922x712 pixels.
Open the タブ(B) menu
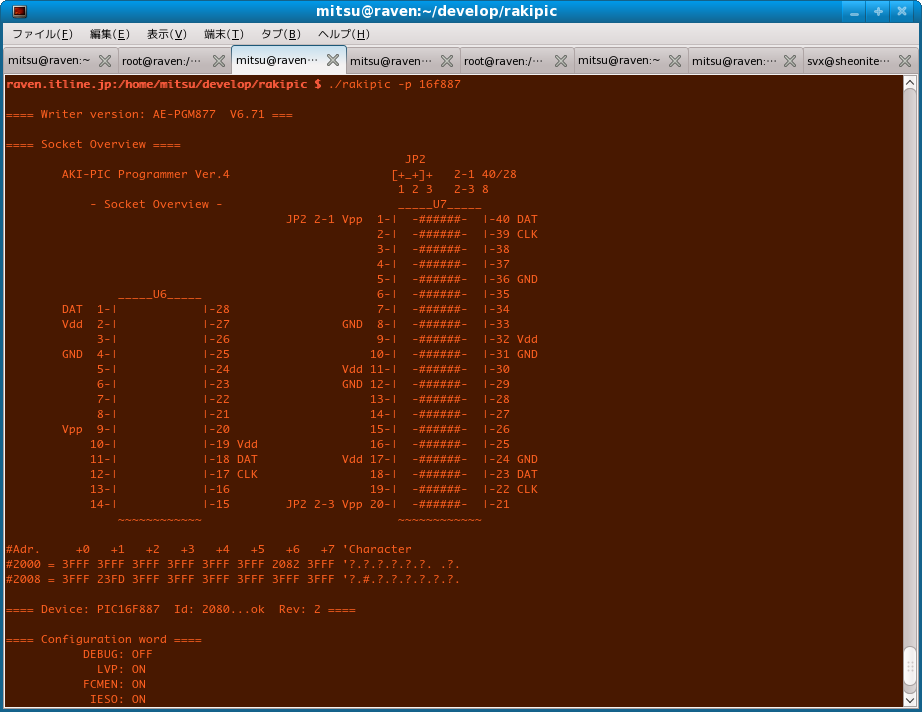(x=280, y=34)
